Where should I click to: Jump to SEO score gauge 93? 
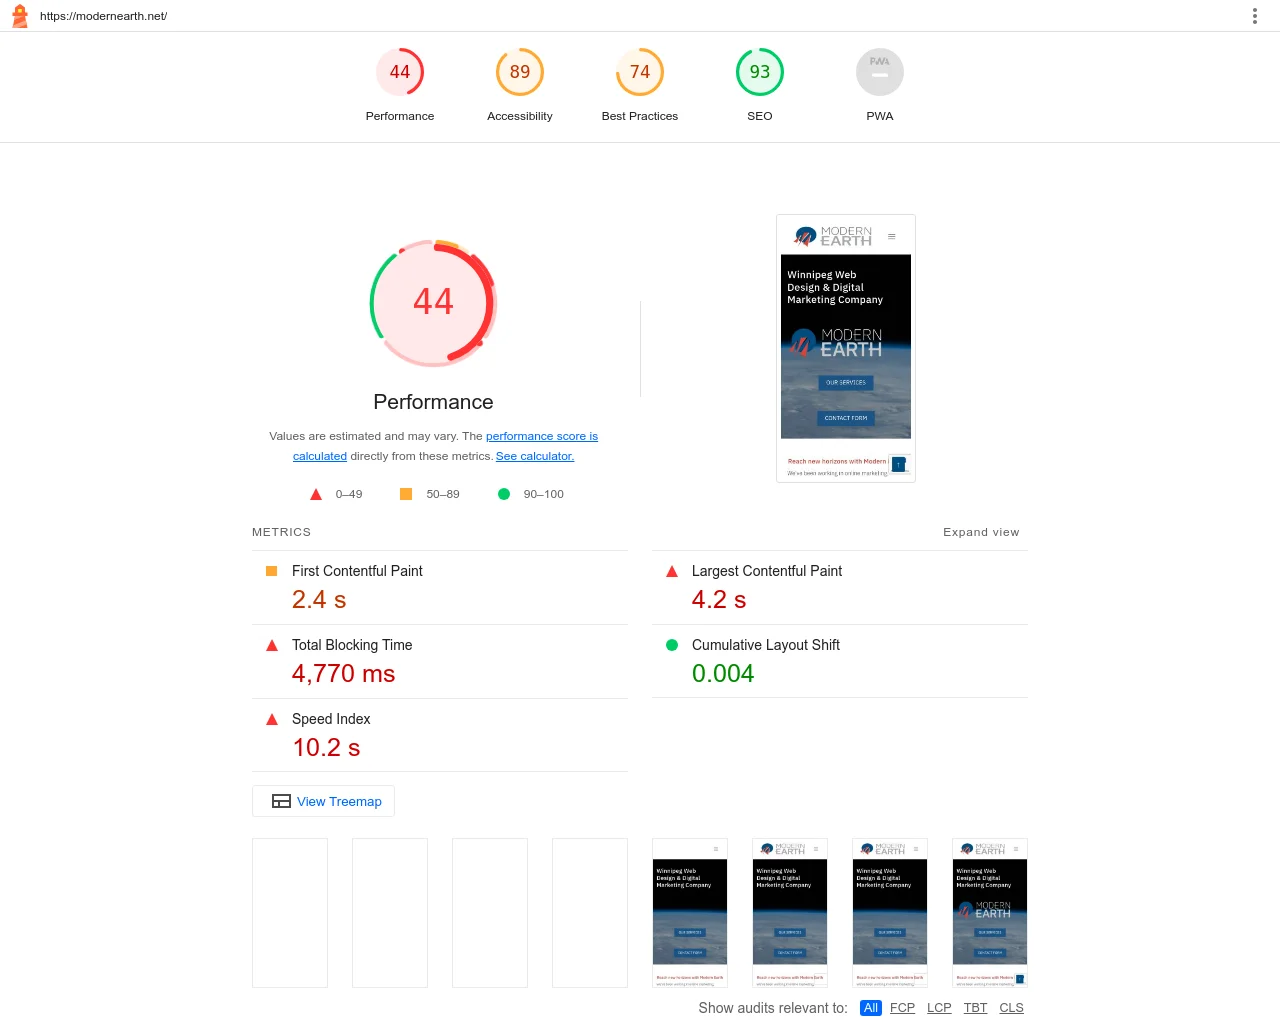point(760,73)
